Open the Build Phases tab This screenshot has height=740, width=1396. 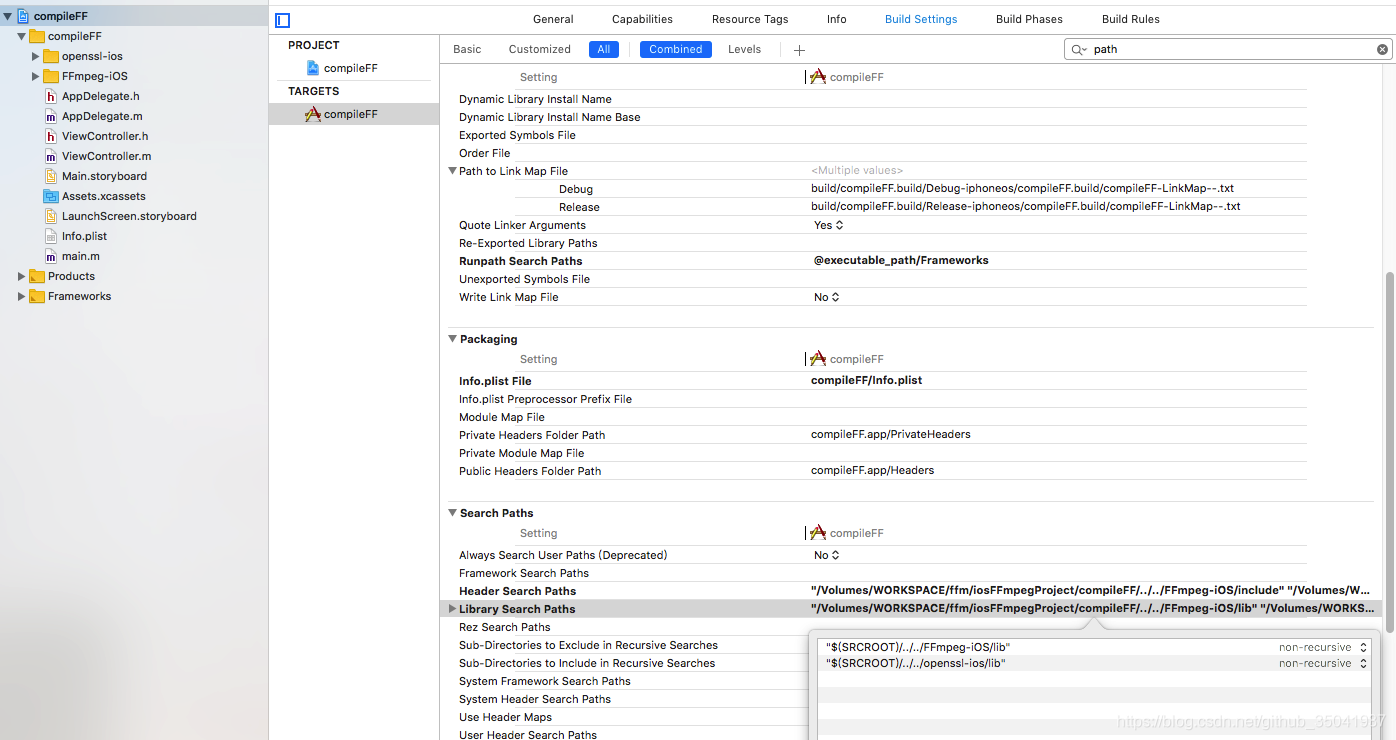tap(1029, 19)
